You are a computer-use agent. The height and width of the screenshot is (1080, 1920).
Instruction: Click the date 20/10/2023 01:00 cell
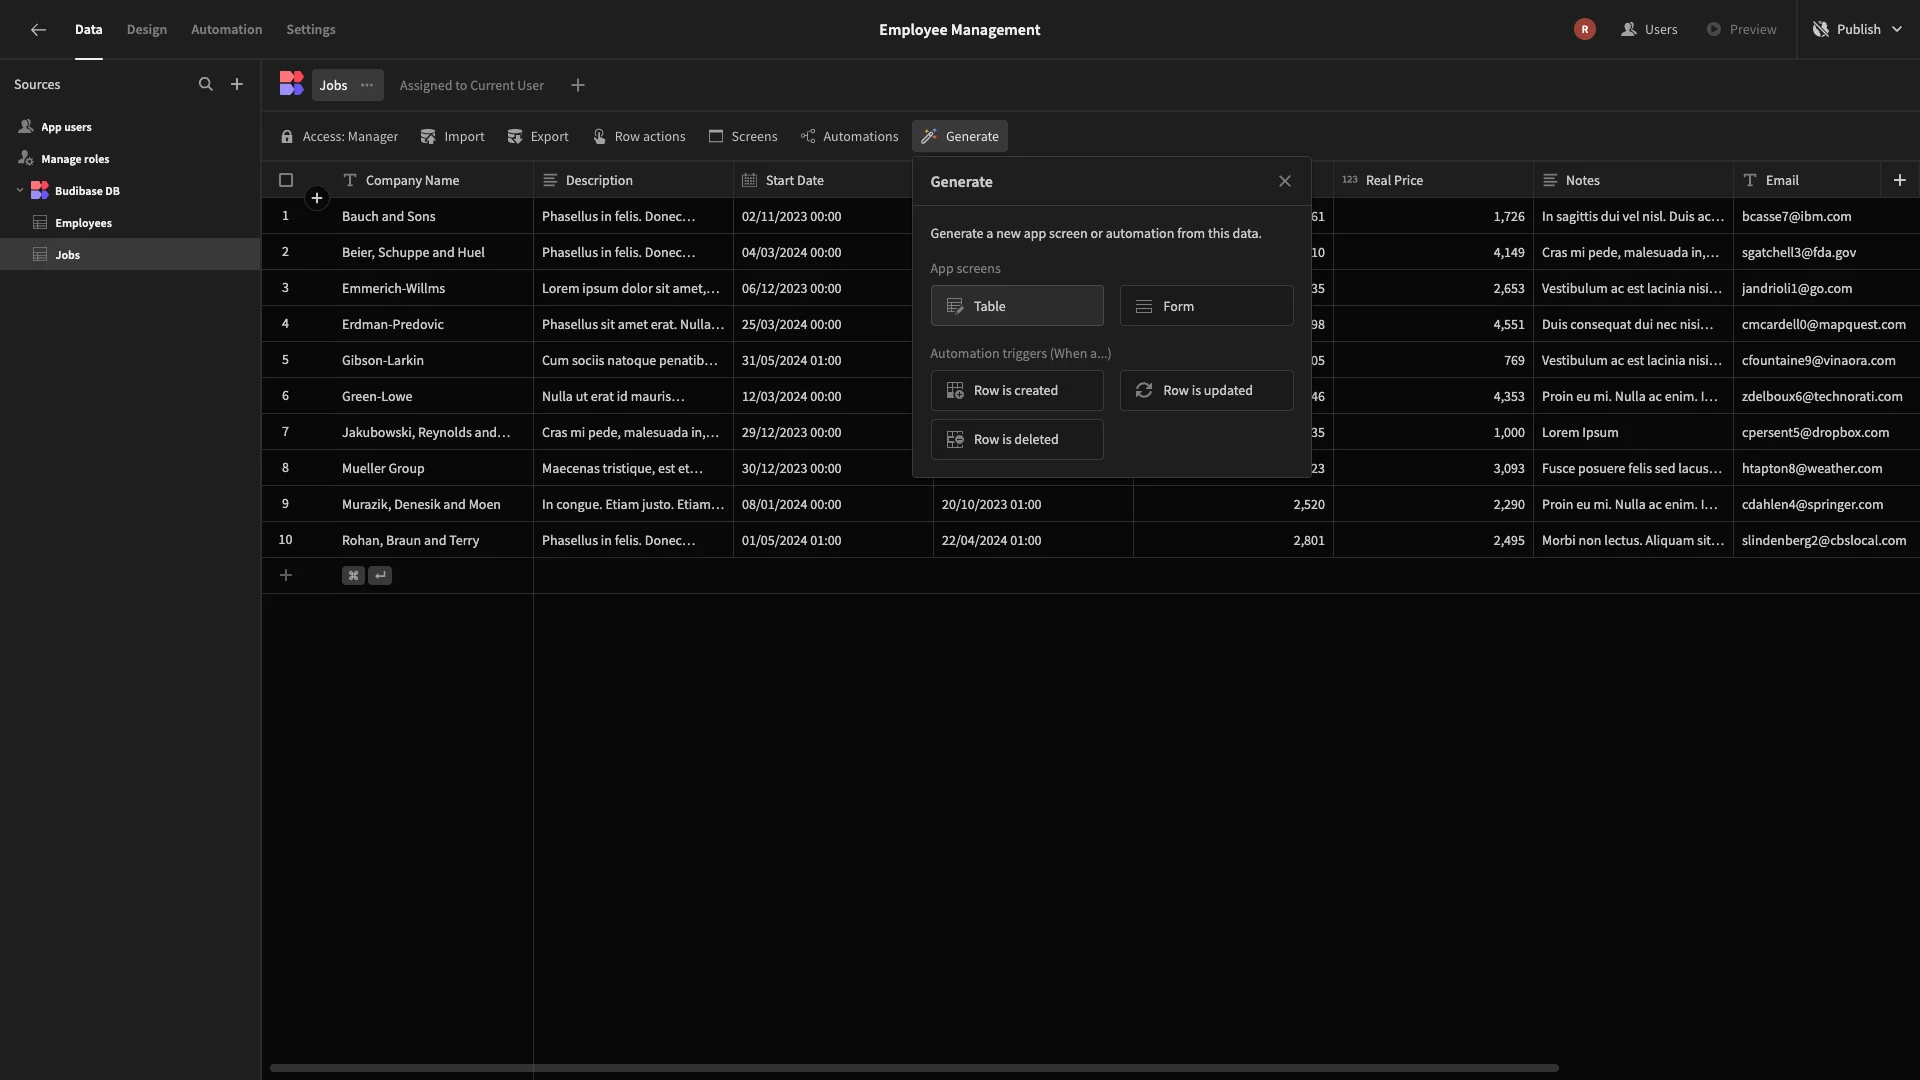click(1033, 504)
